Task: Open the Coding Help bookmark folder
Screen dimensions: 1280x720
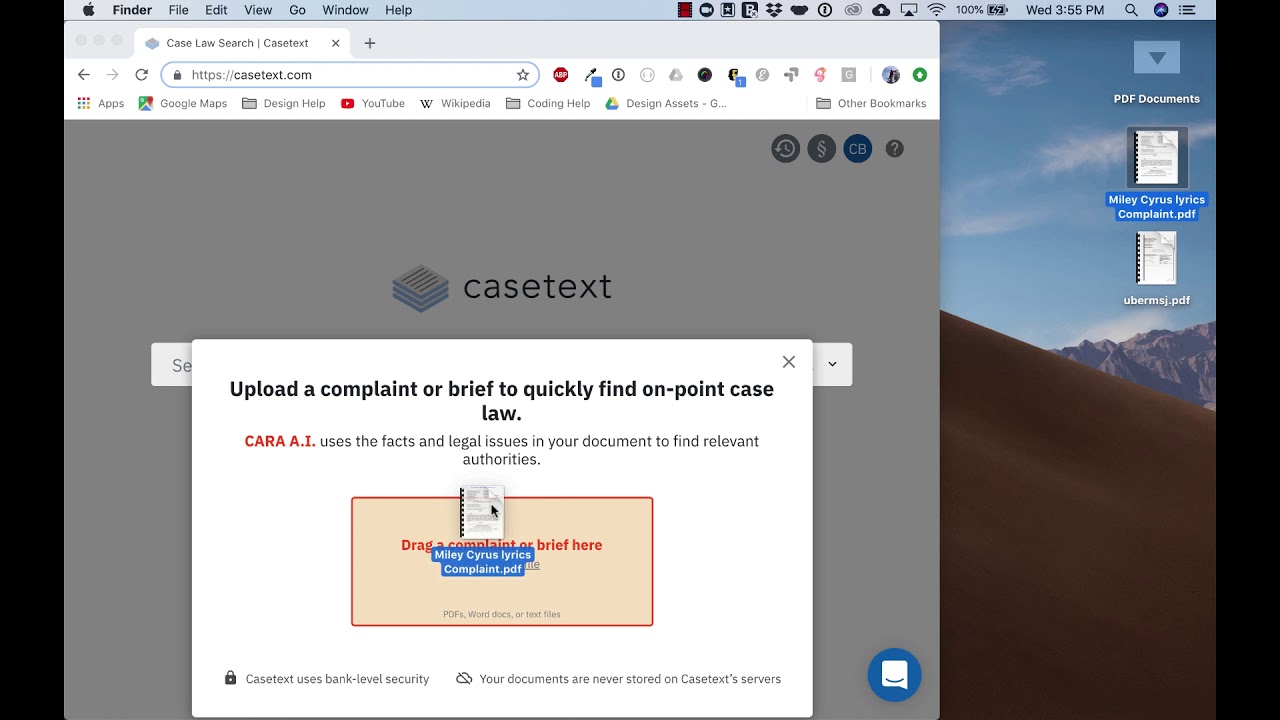Action: click(x=548, y=103)
